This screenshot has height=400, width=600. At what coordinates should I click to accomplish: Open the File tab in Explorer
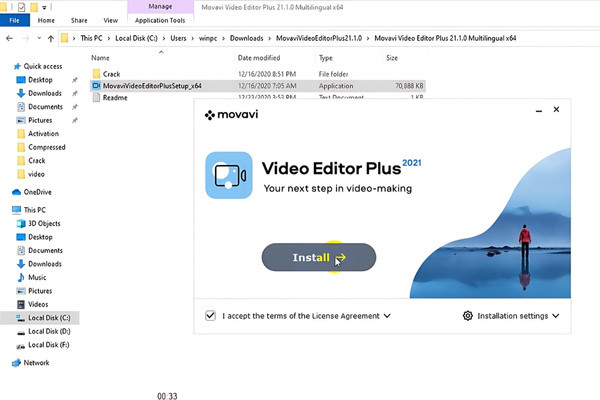coord(15,20)
